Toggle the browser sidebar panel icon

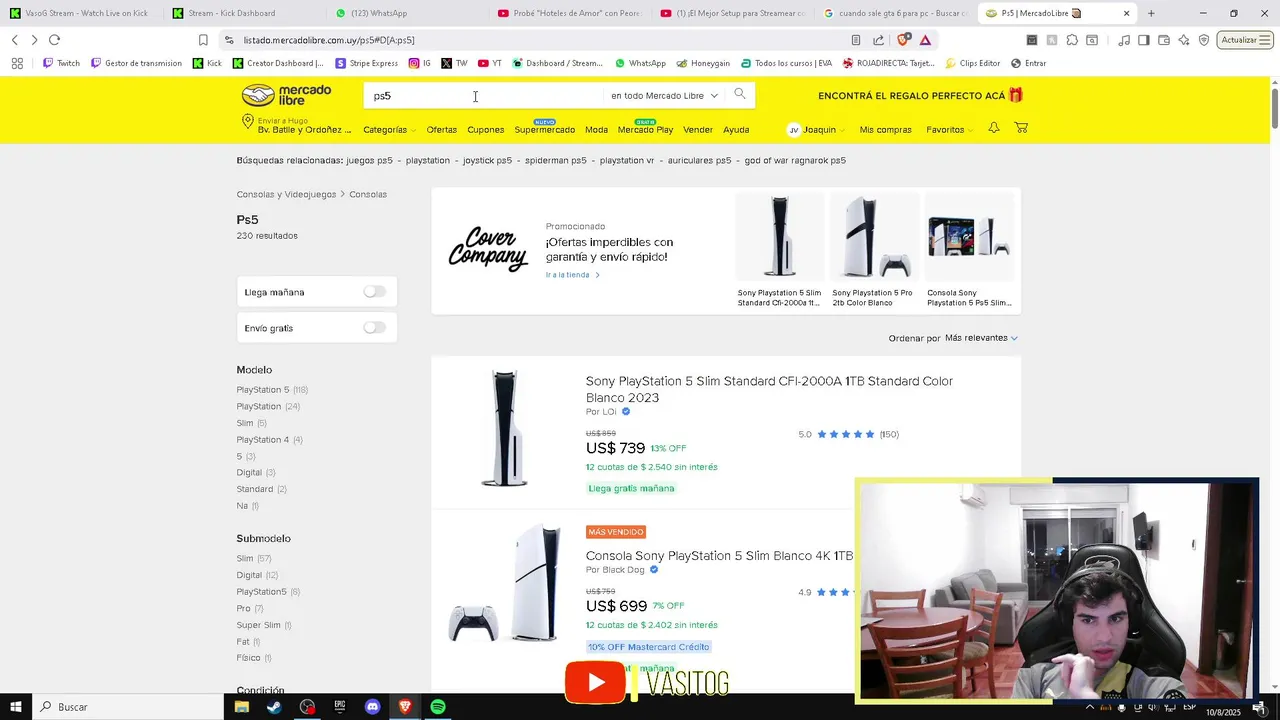click(1144, 40)
